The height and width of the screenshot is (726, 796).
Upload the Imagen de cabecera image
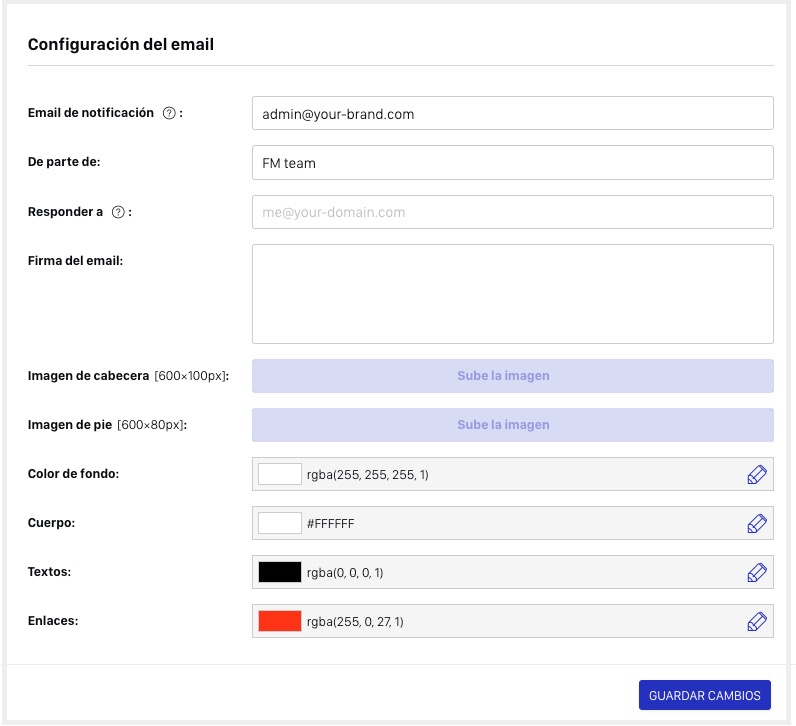click(x=512, y=376)
